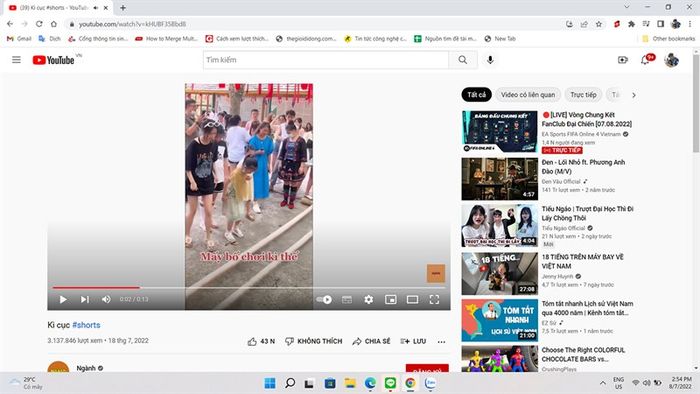
Task: Play the video with the play button
Action: (63, 299)
